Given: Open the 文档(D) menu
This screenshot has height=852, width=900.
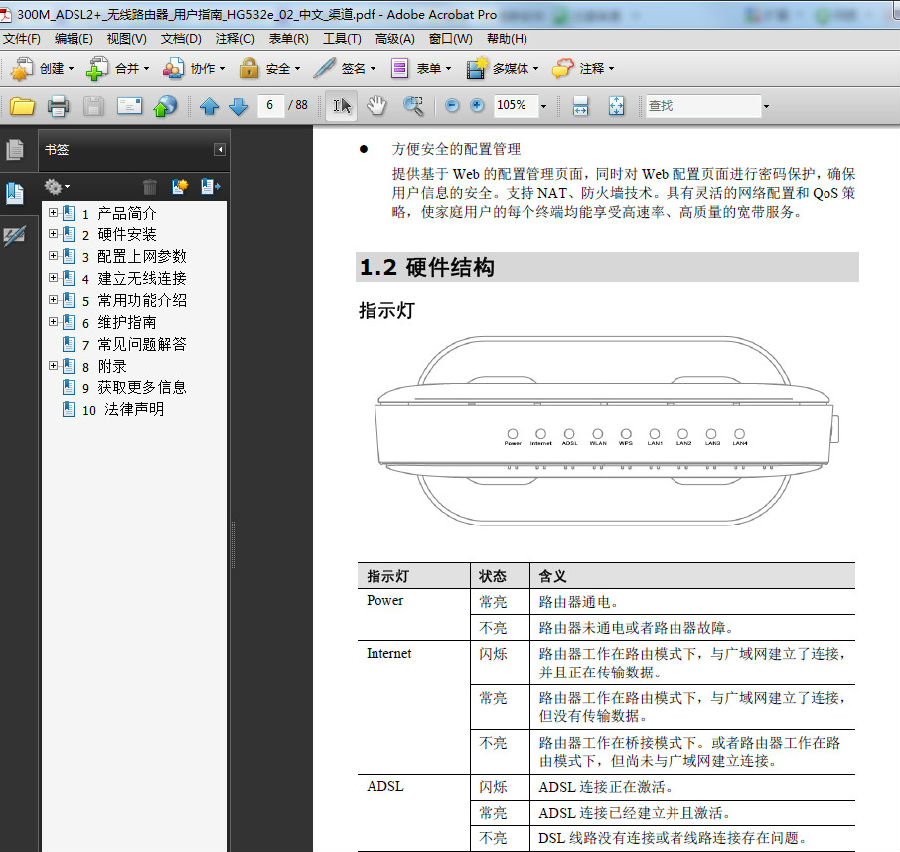Looking at the screenshot, I should click(x=181, y=39).
